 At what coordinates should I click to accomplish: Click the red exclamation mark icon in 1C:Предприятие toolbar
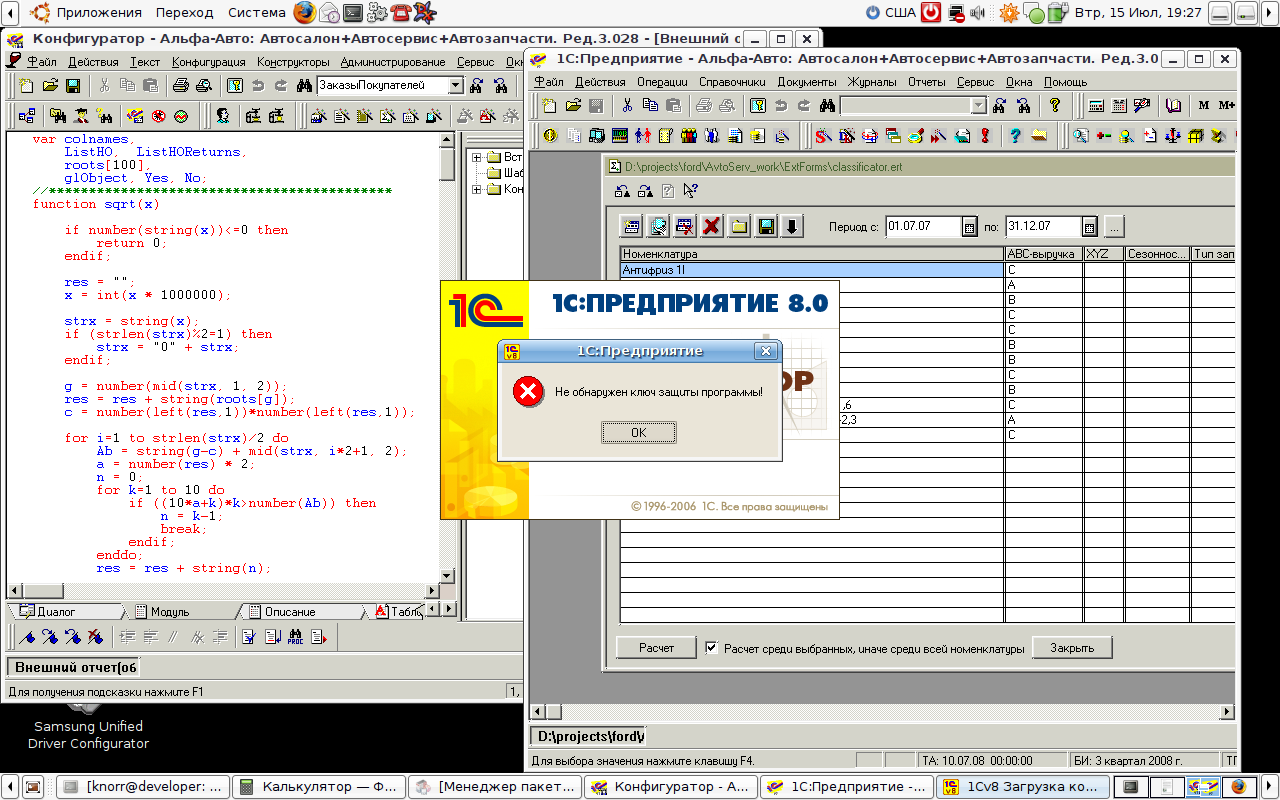[985, 135]
